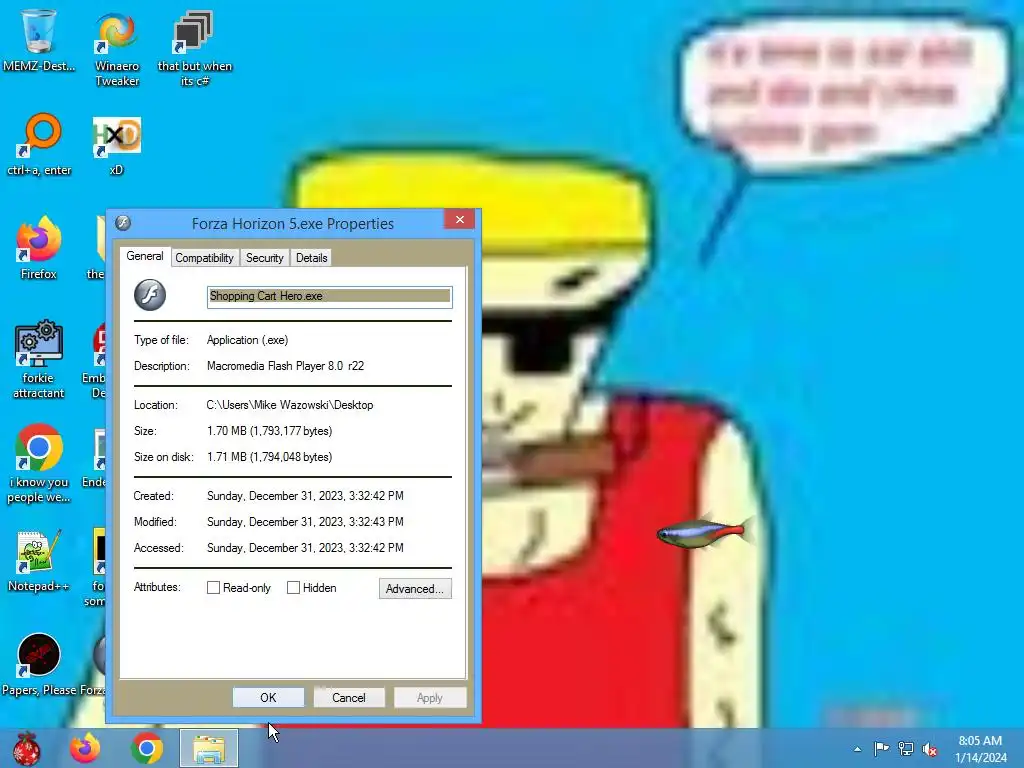Screen dimensions: 1024x768
Task: Switch to the Security tab
Action: 264,258
